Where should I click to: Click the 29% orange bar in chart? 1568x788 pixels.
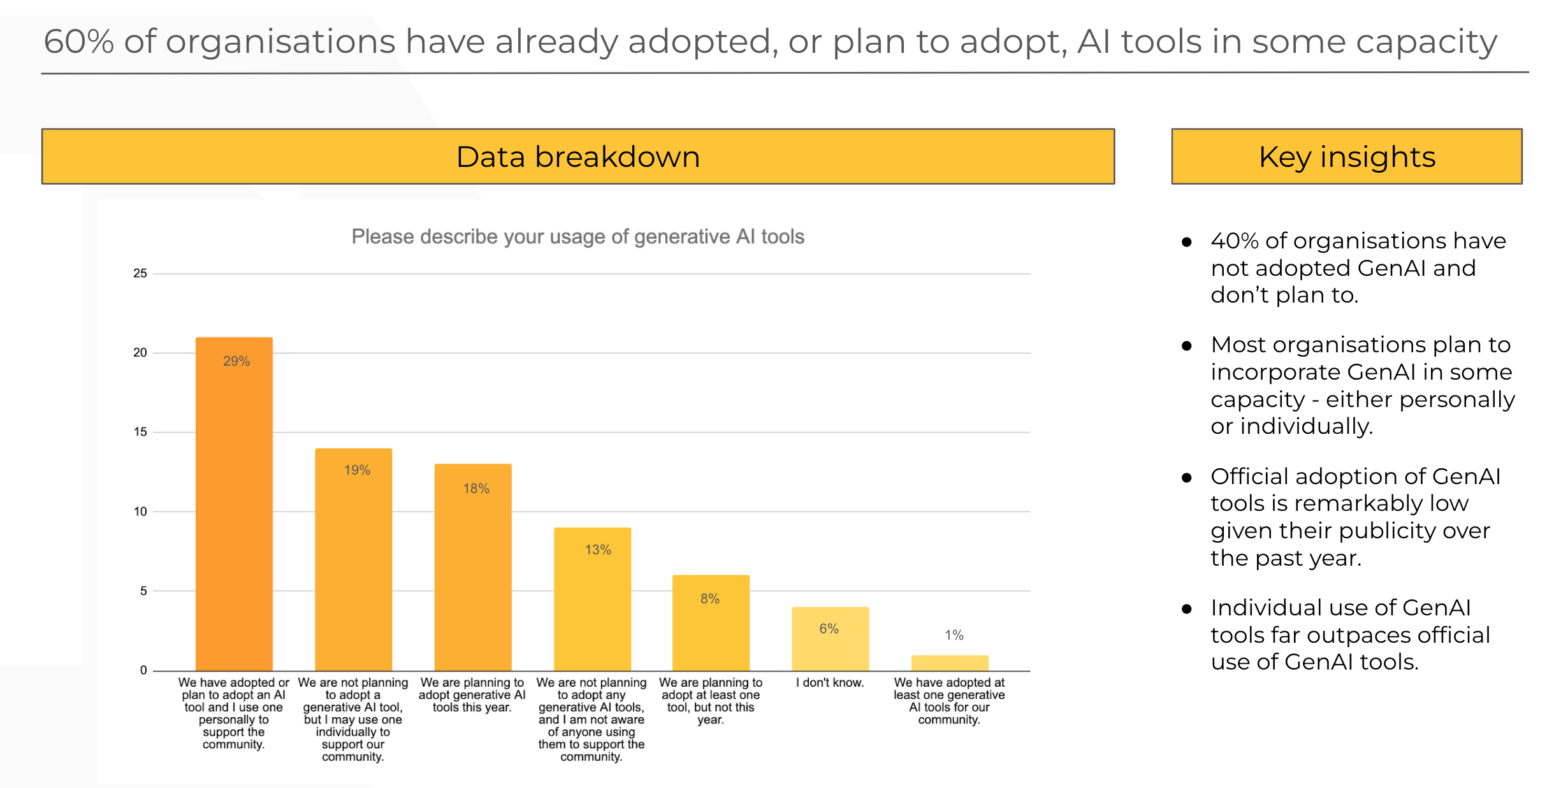tap(234, 504)
